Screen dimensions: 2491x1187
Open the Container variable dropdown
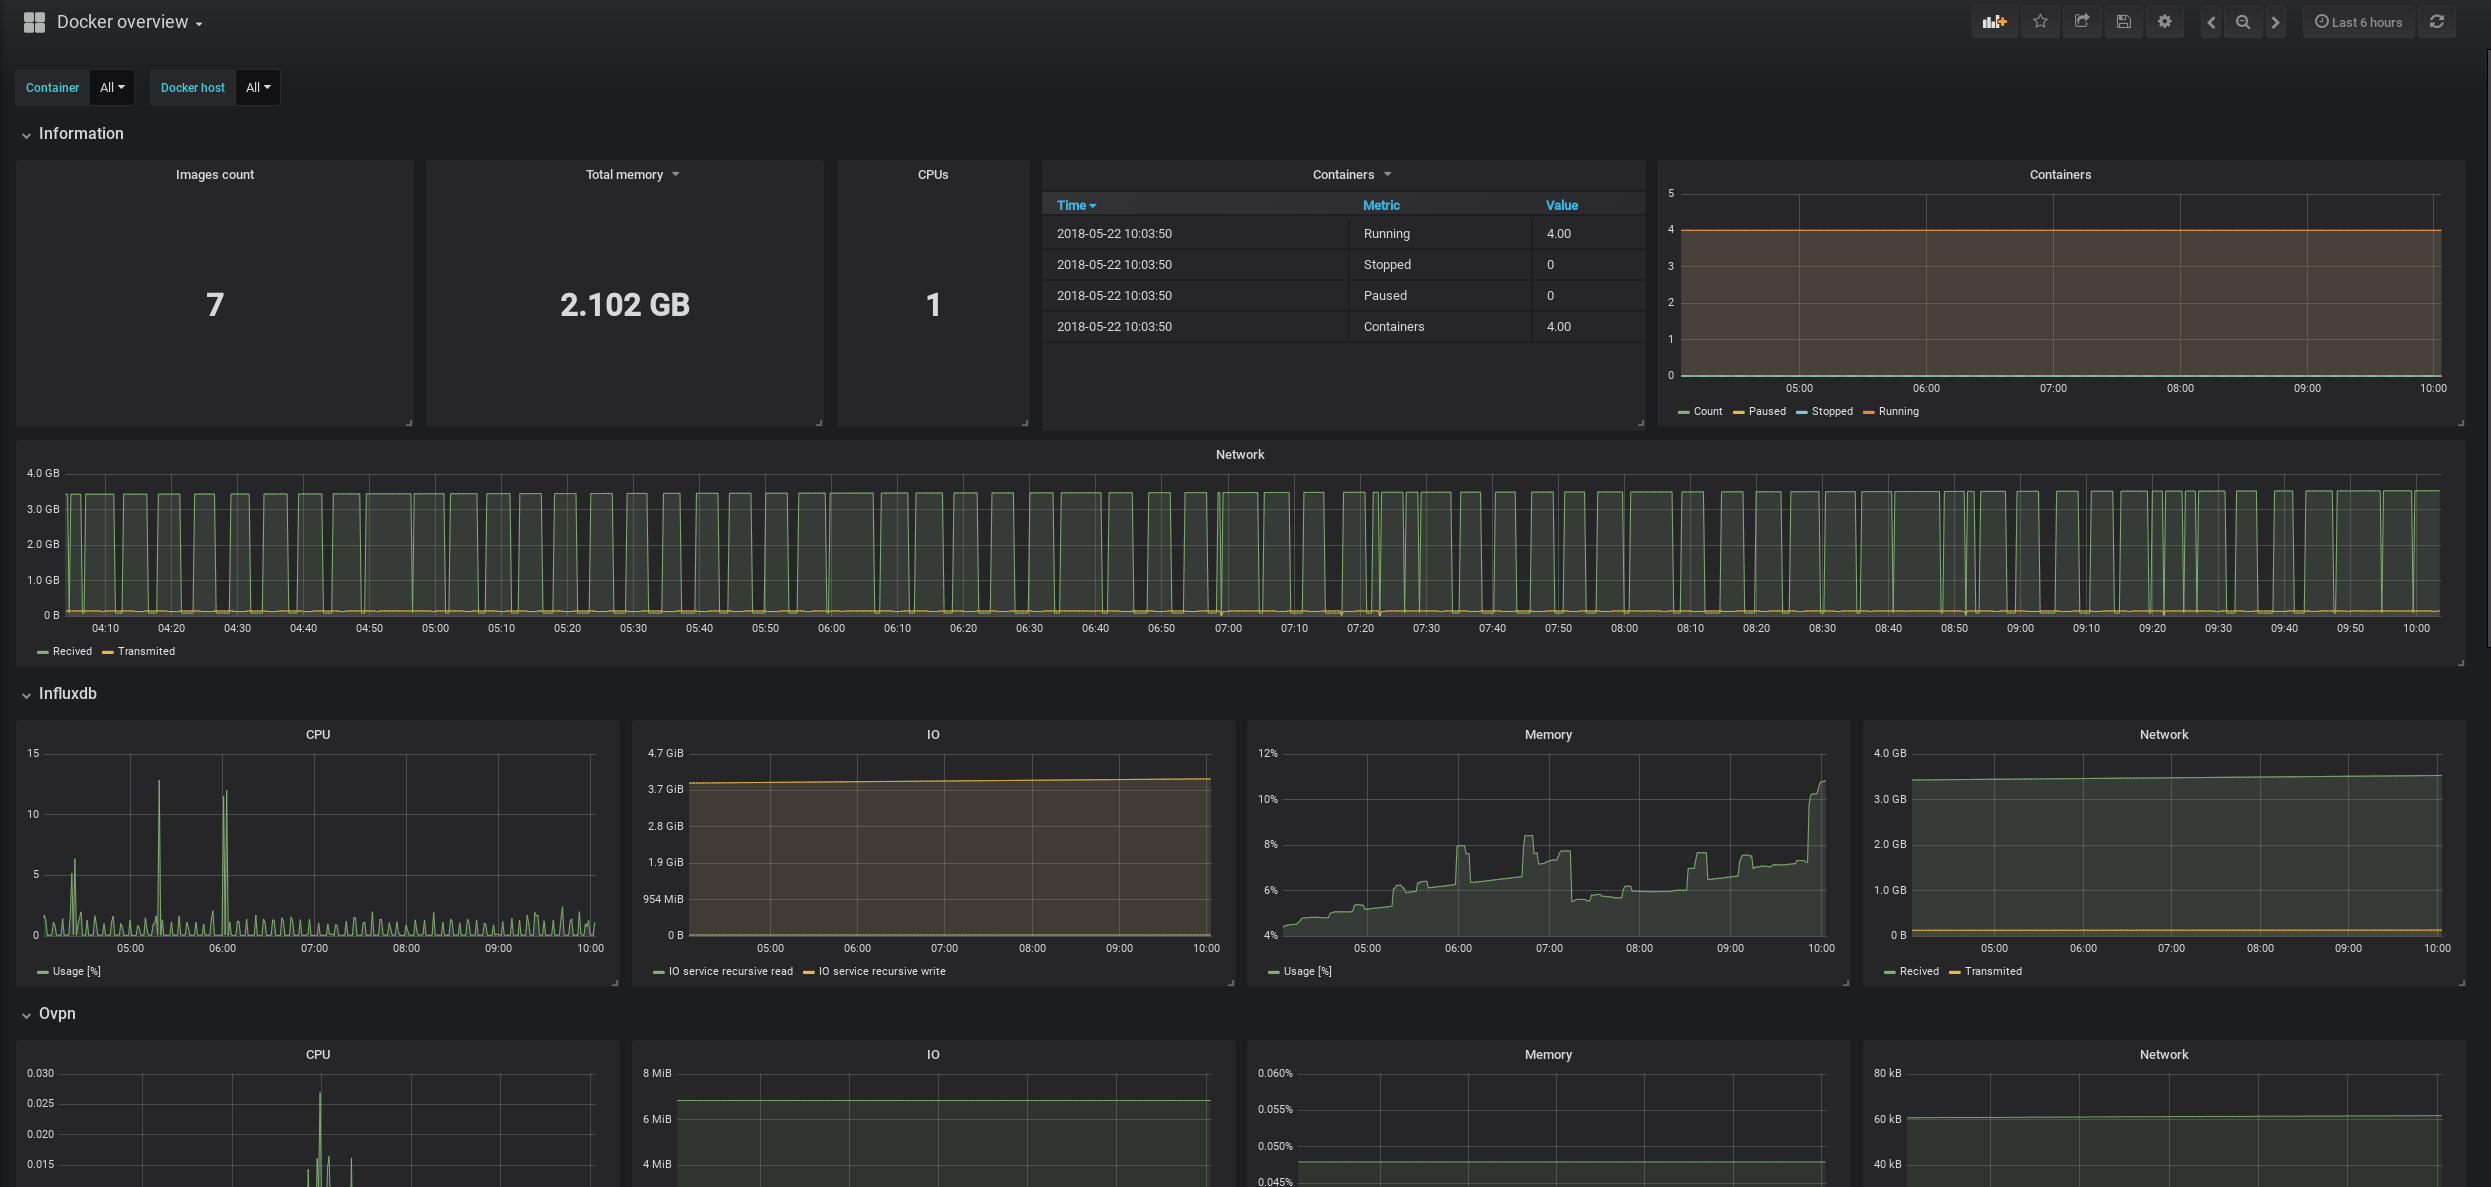[x=112, y=88]
